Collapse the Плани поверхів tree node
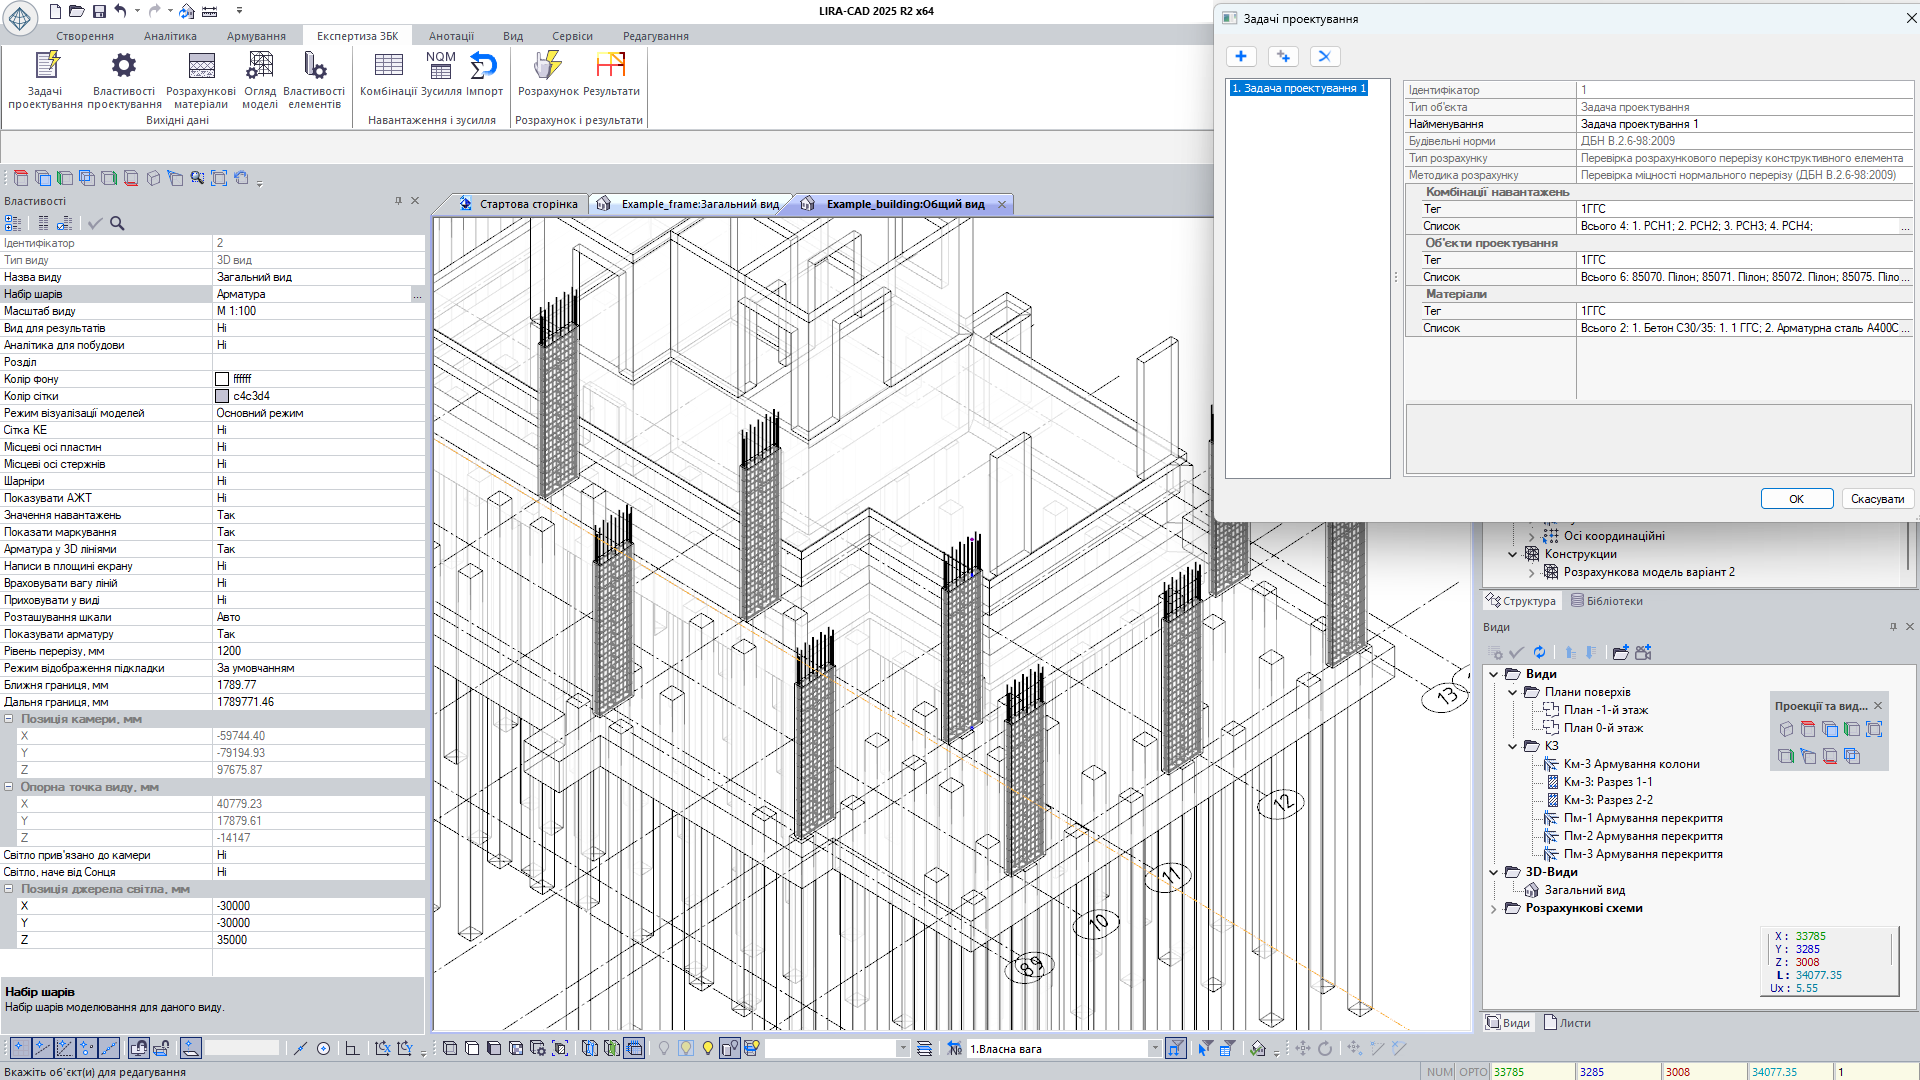This screenshot has width=1920, height=1080. (1512, 692)
